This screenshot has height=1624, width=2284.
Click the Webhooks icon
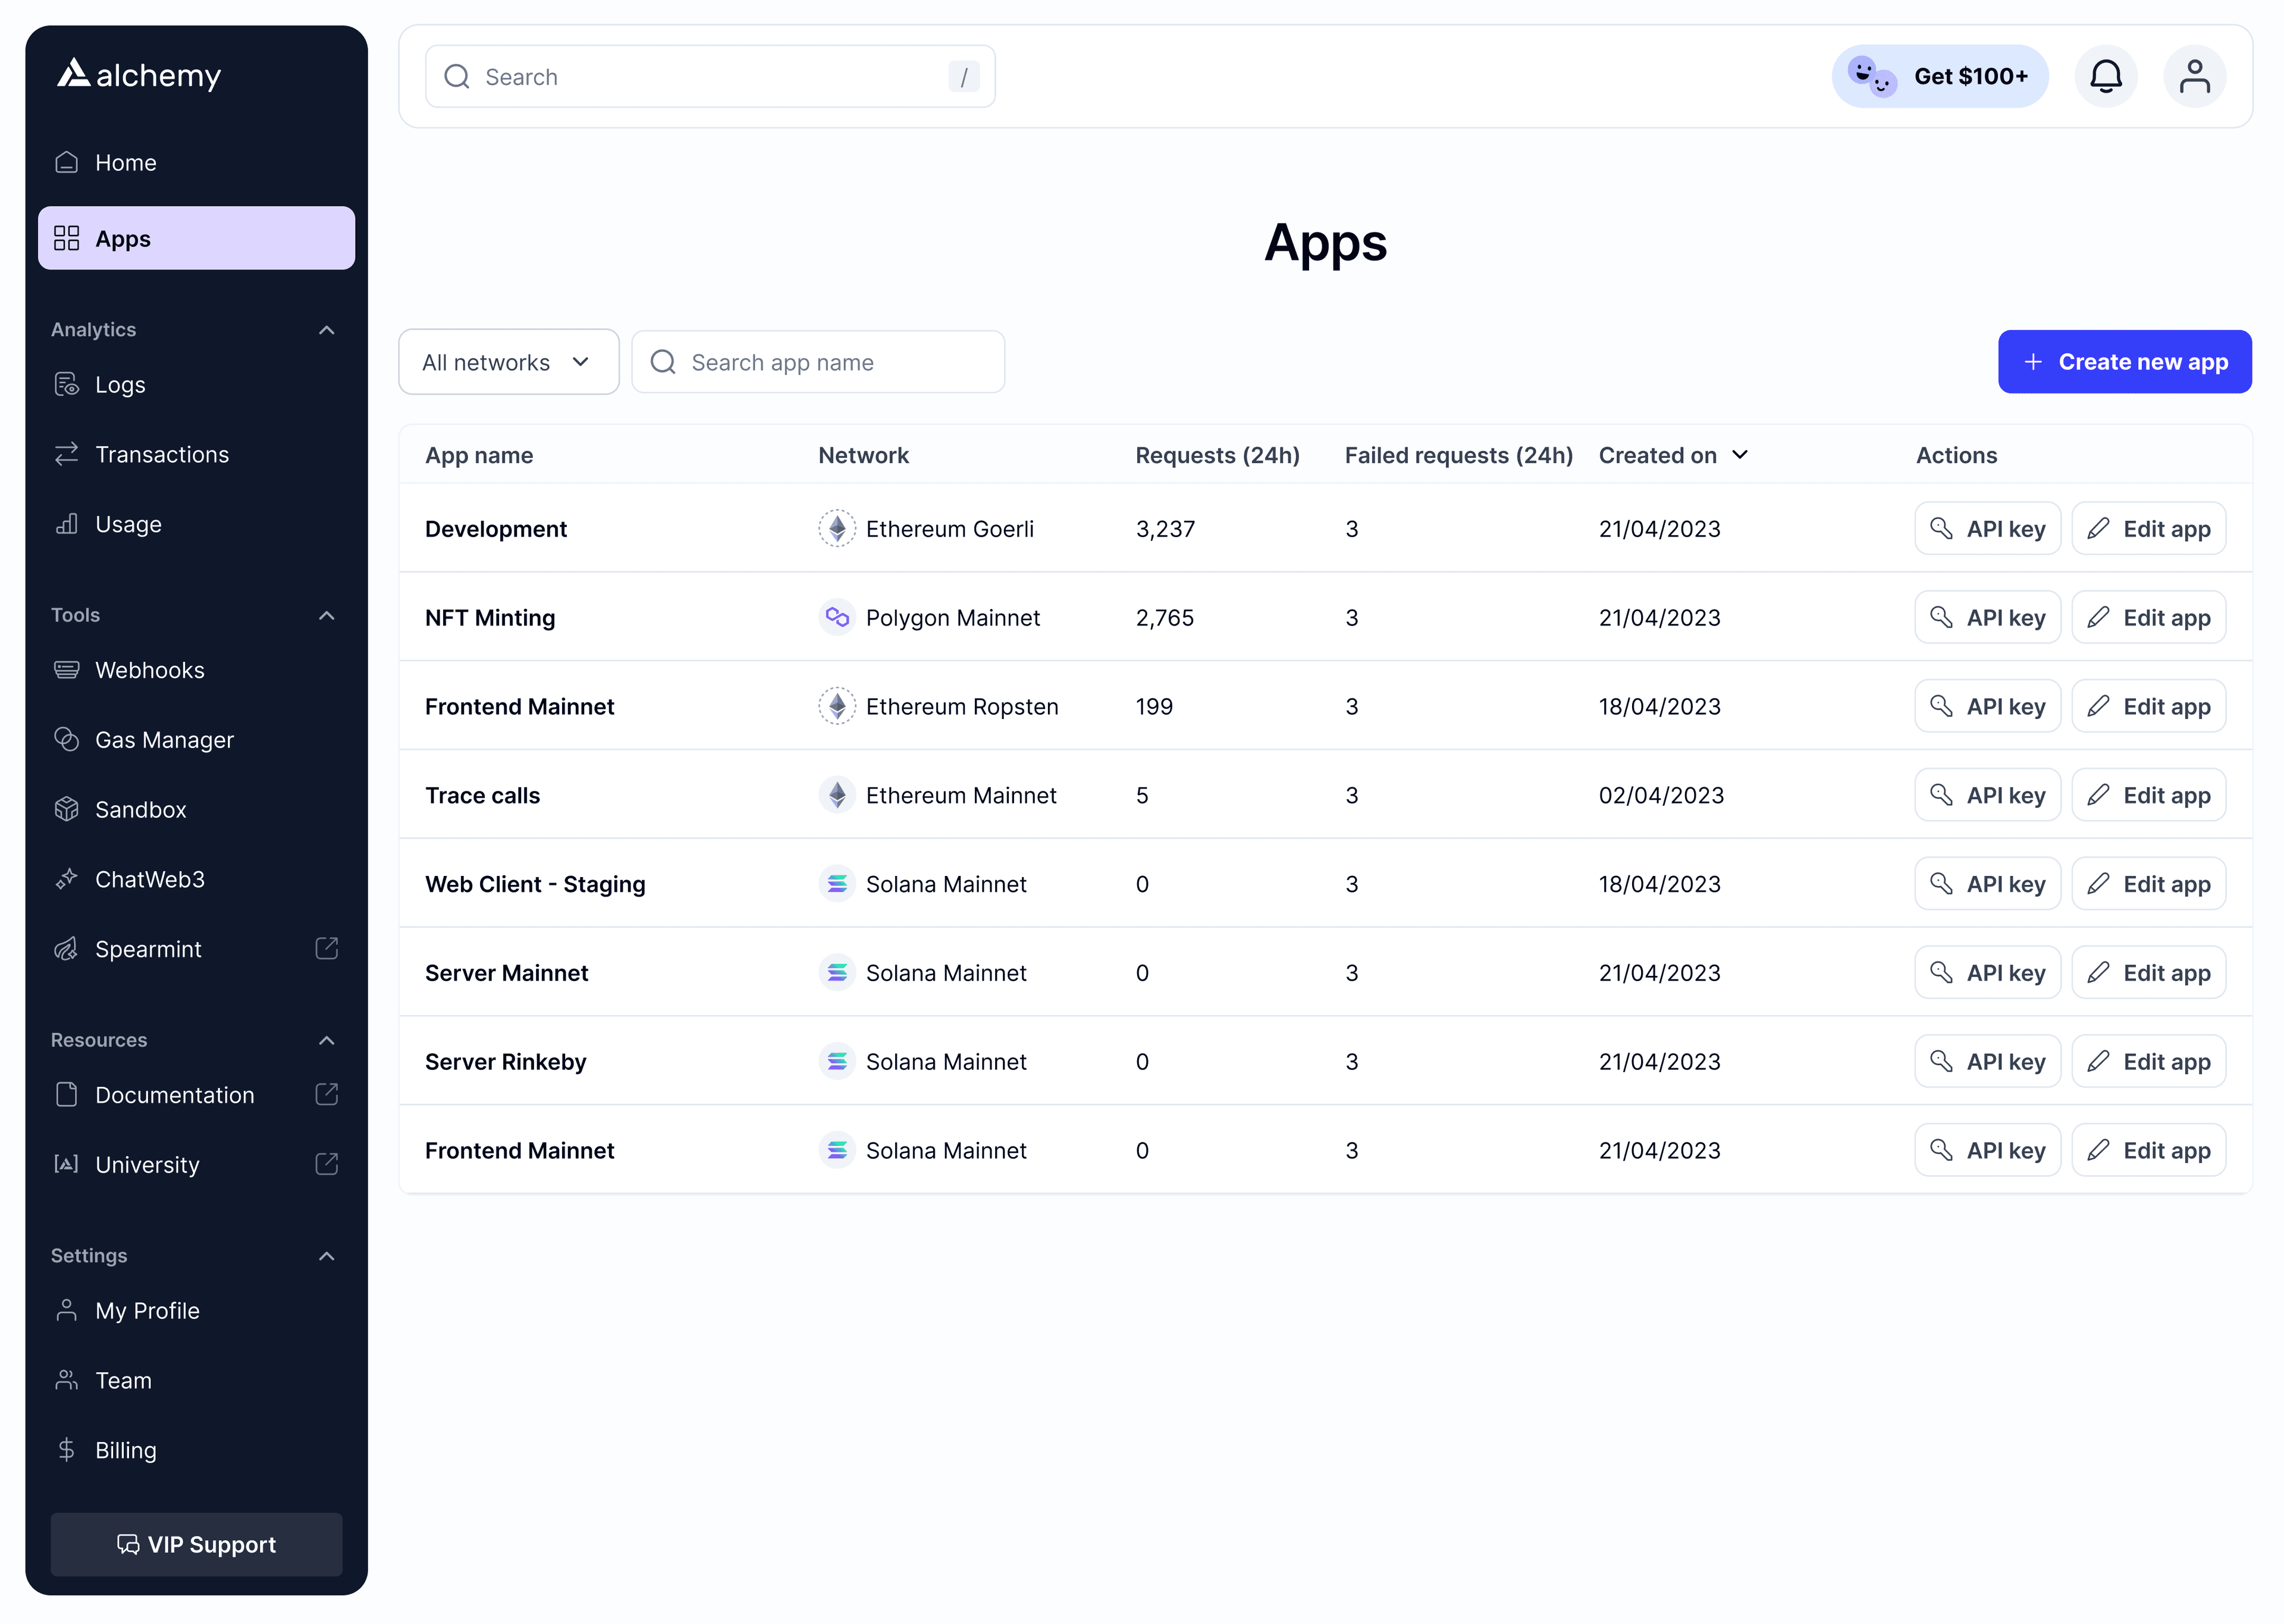coord(66,670)
